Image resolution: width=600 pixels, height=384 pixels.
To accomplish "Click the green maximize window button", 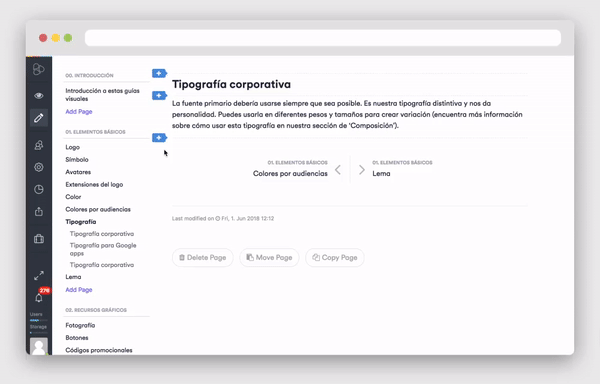I will [68, 38].
